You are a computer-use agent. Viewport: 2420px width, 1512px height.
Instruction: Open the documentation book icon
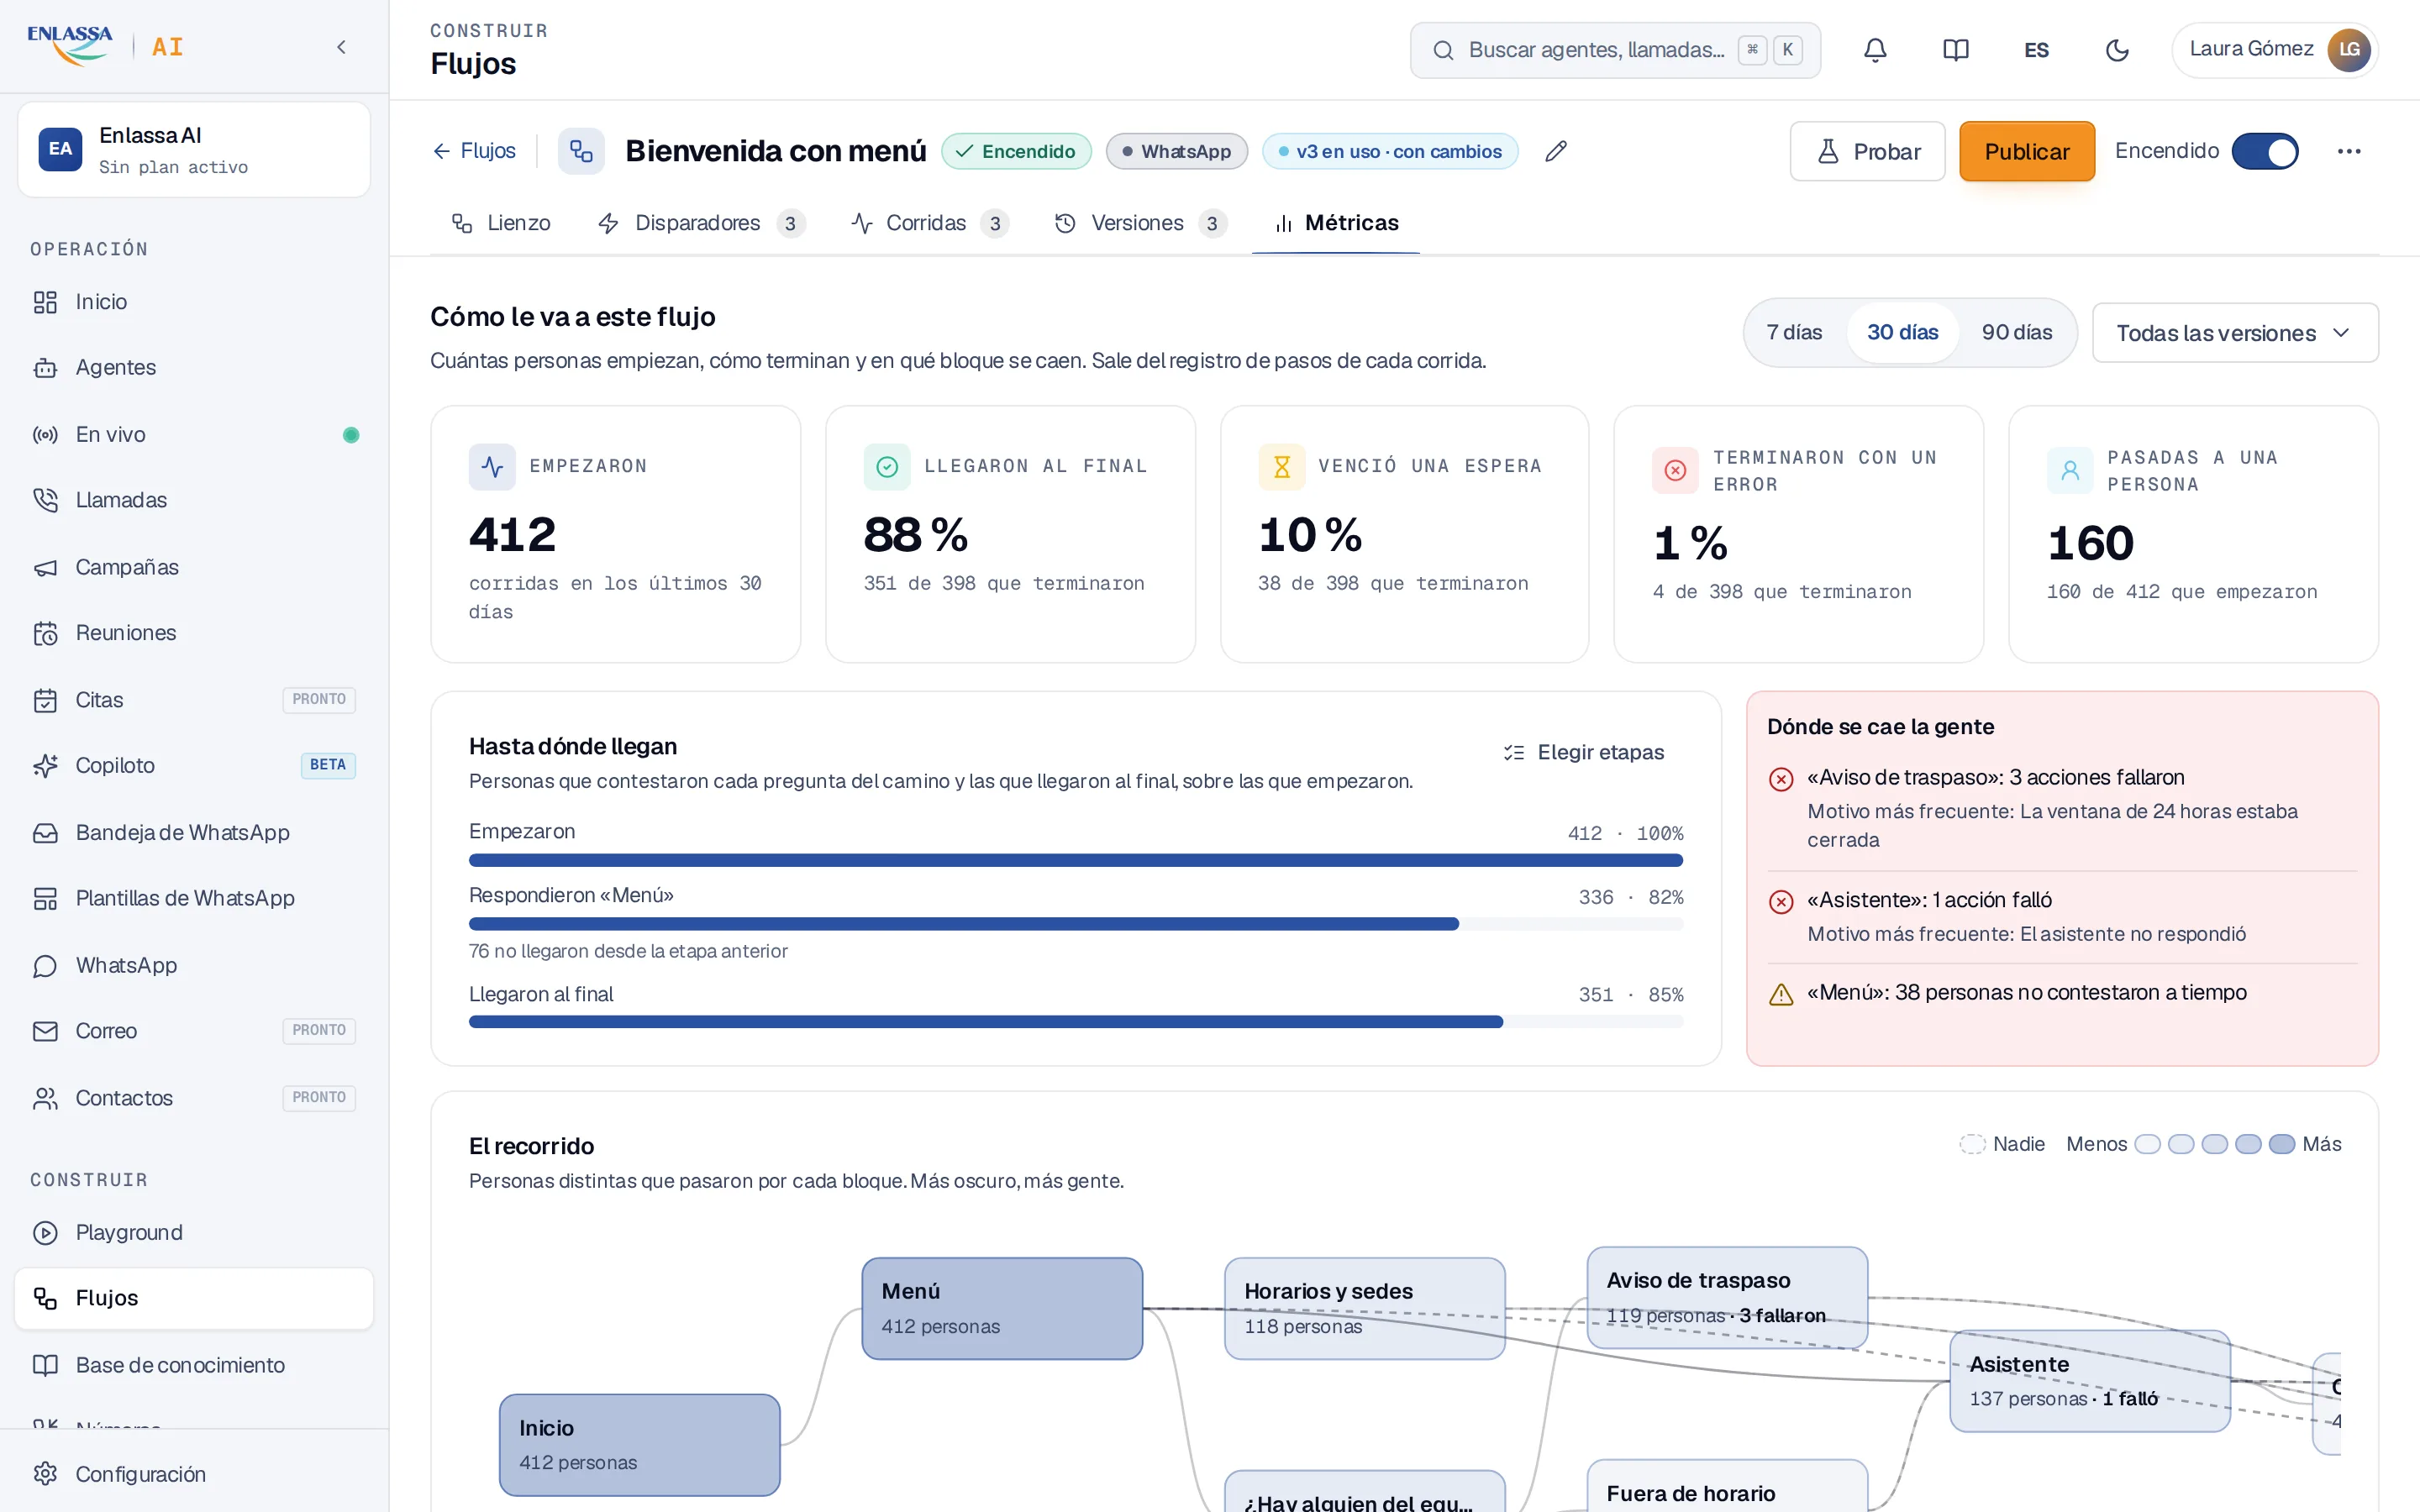point(1955,50)
